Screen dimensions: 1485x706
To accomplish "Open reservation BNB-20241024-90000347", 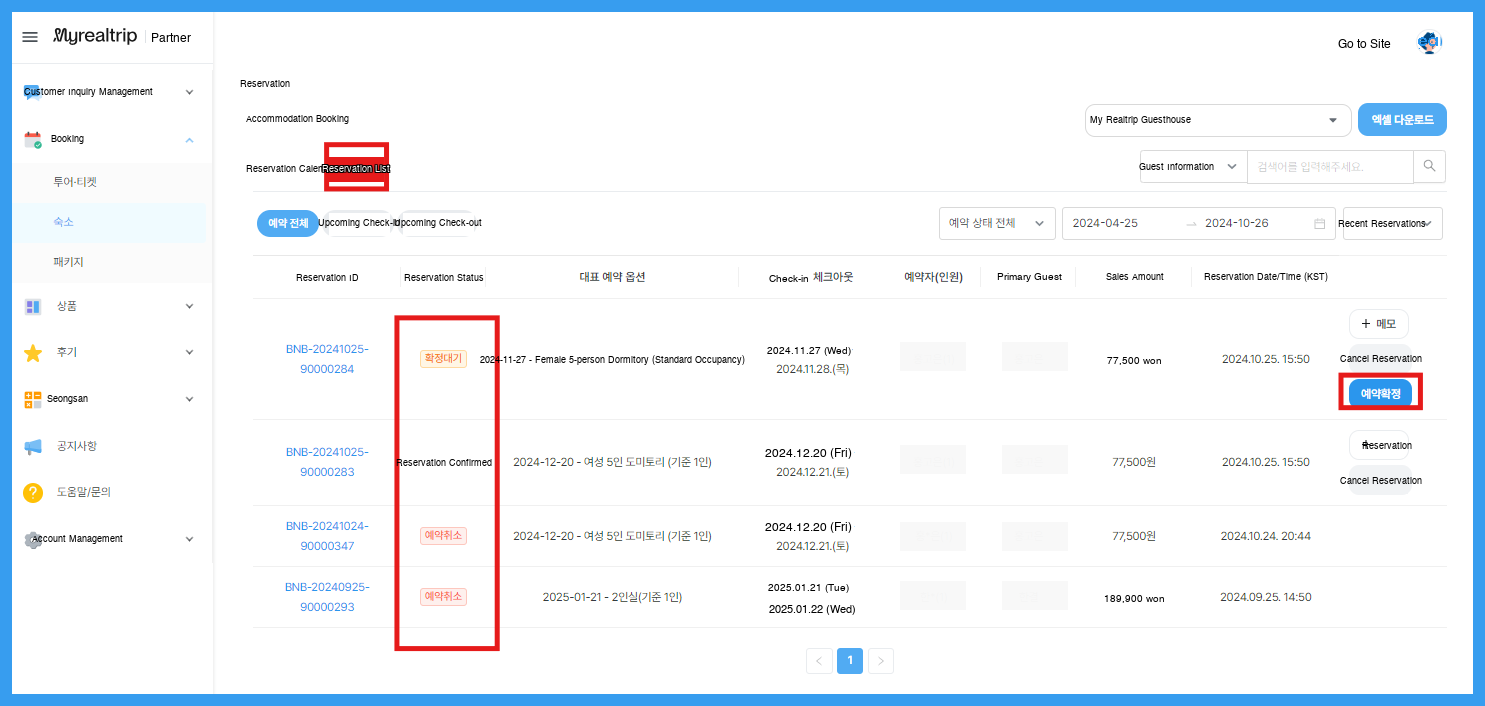I will (x=327, y=536).
